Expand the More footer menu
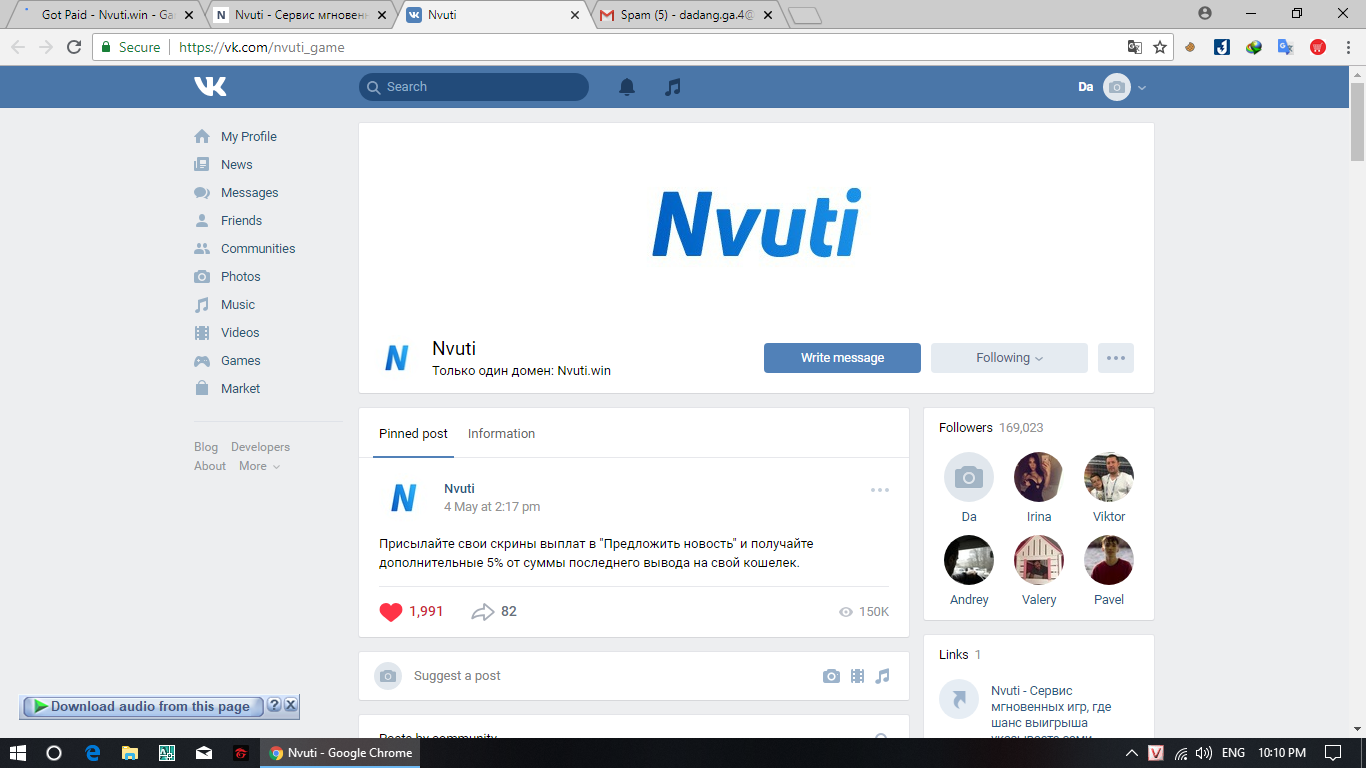This screenshot has width=1366, height=768. coord(260,466)
